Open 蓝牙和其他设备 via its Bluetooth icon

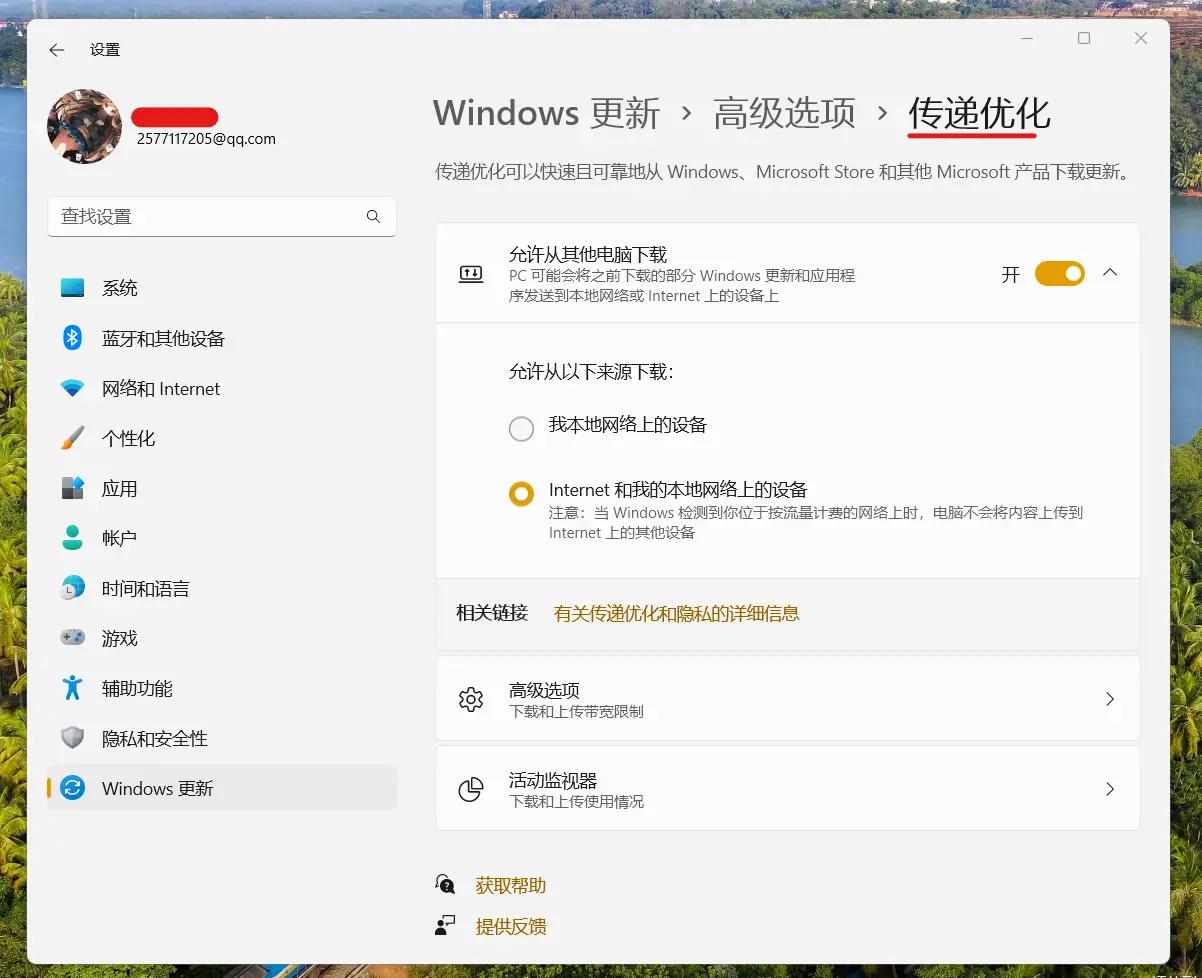[72, 338]
